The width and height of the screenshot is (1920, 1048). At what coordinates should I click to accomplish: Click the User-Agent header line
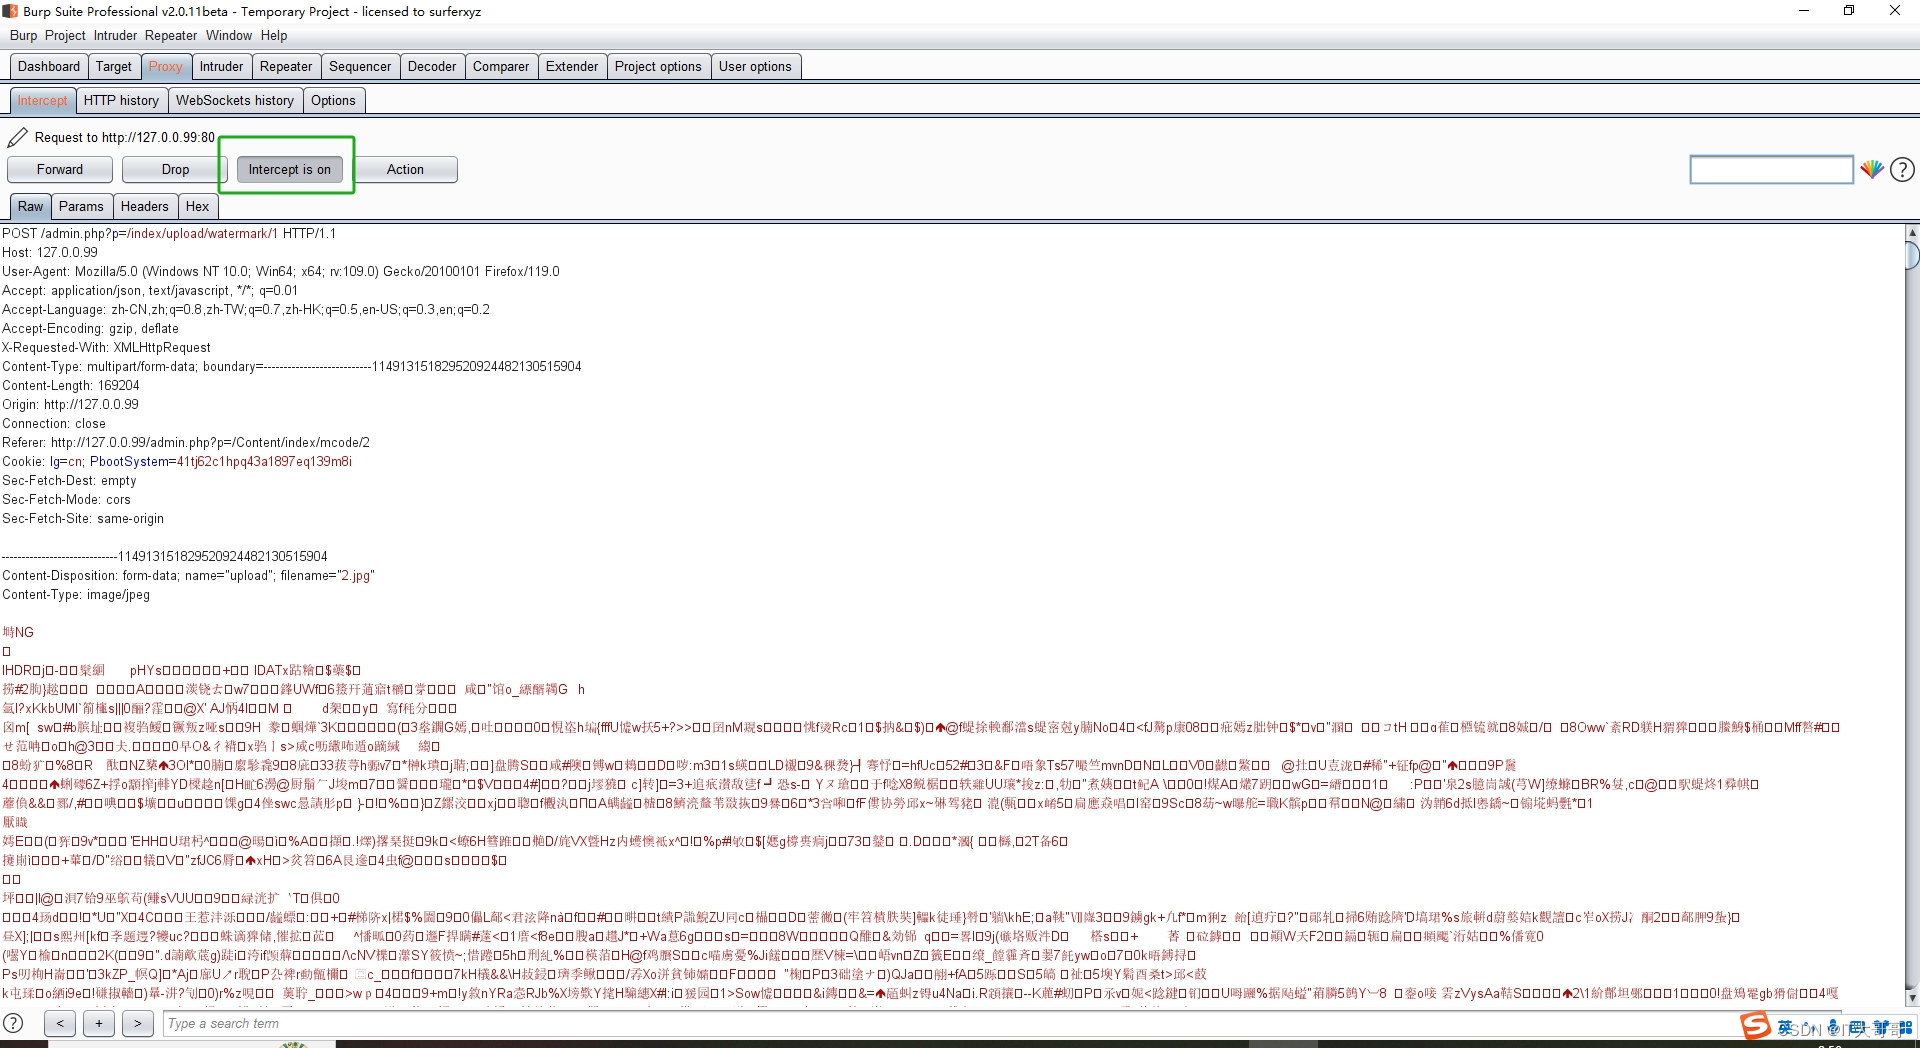pos(281,271)
